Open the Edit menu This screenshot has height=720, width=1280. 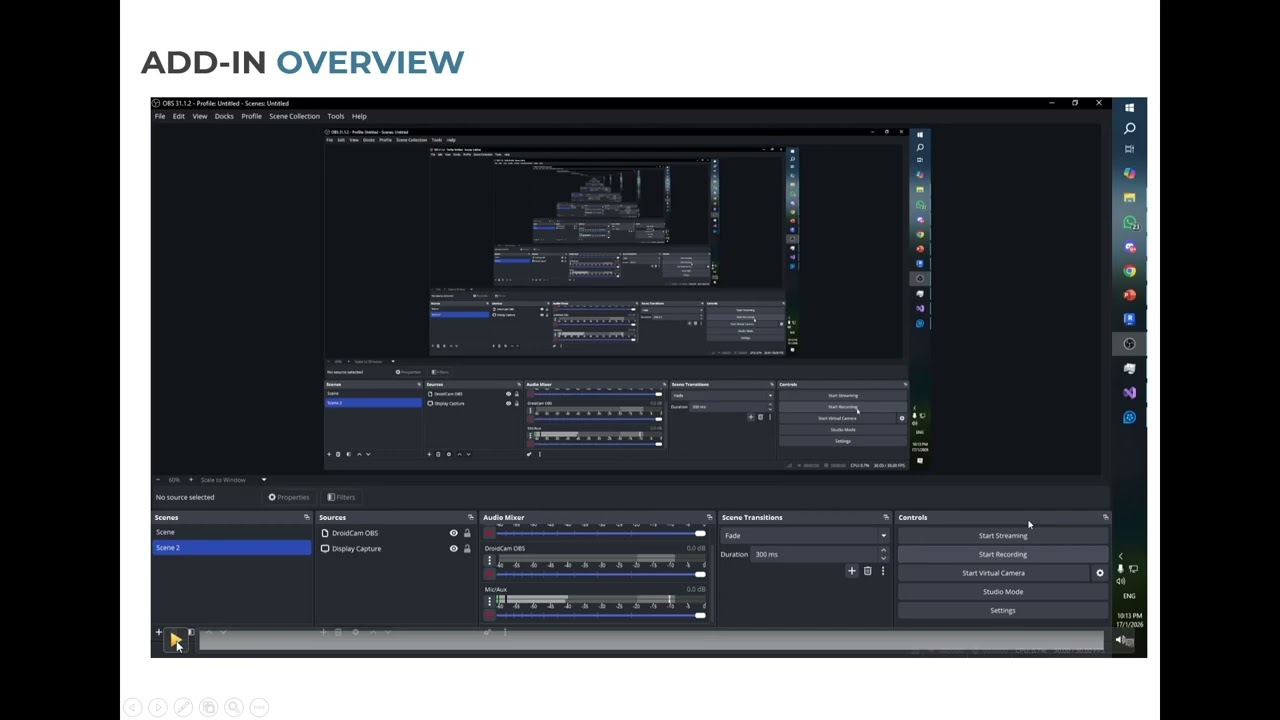point(179,116)
